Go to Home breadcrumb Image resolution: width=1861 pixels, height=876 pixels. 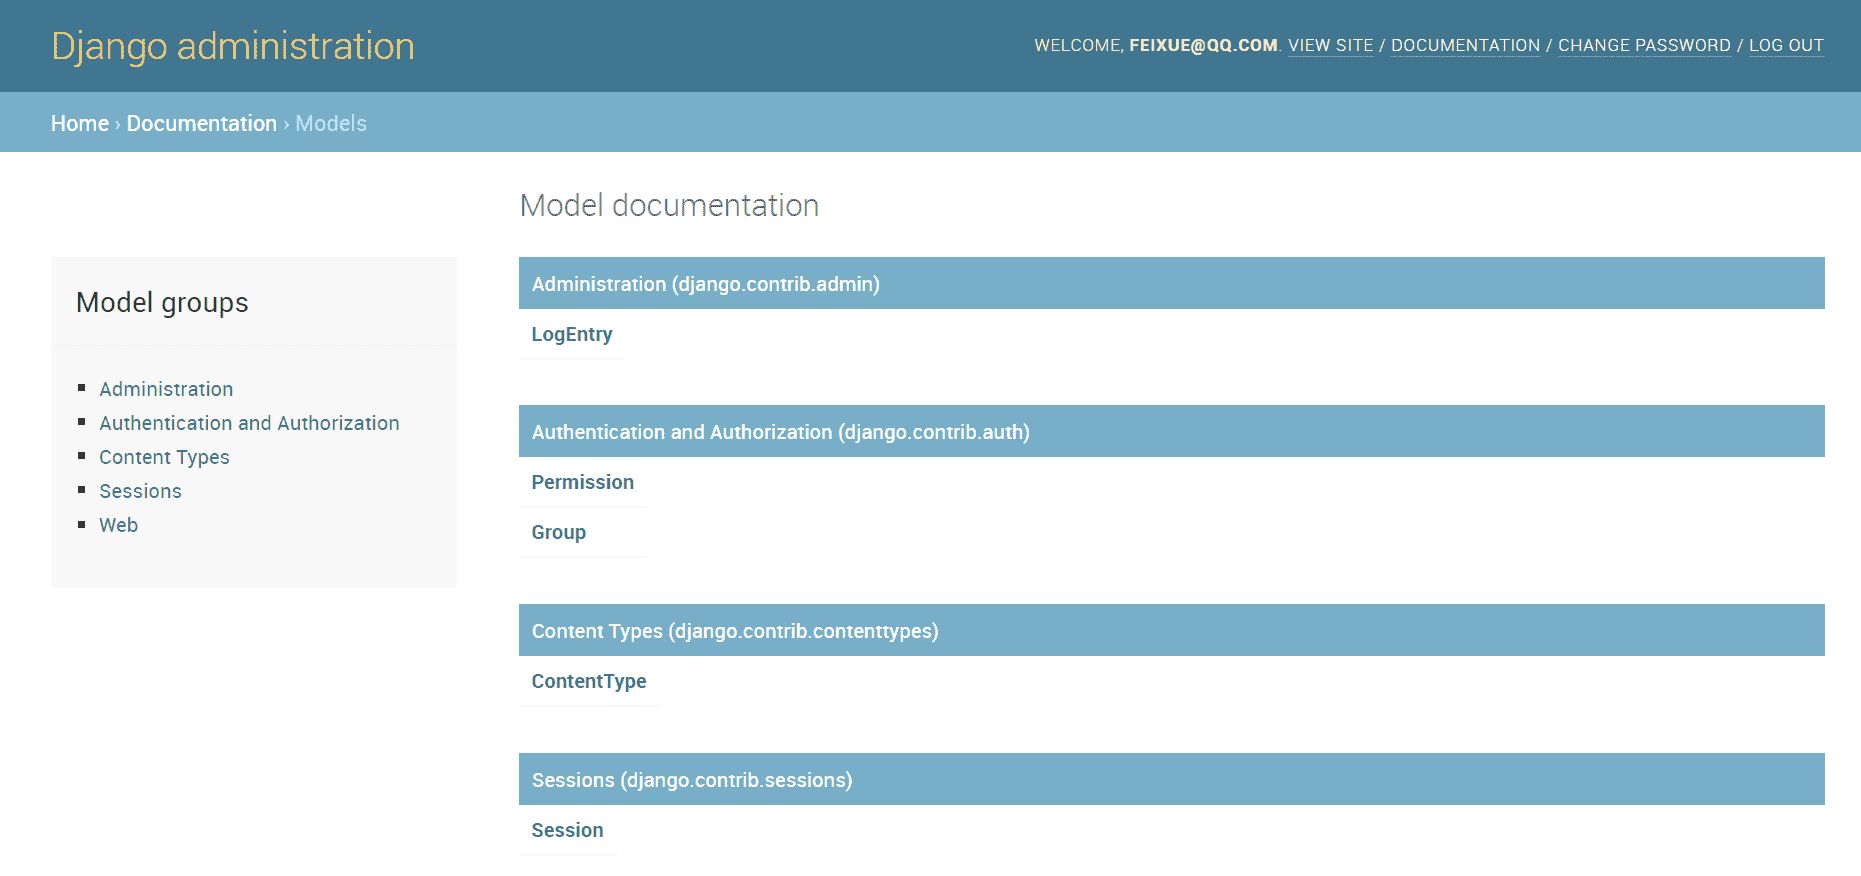(x=80, y=123)
